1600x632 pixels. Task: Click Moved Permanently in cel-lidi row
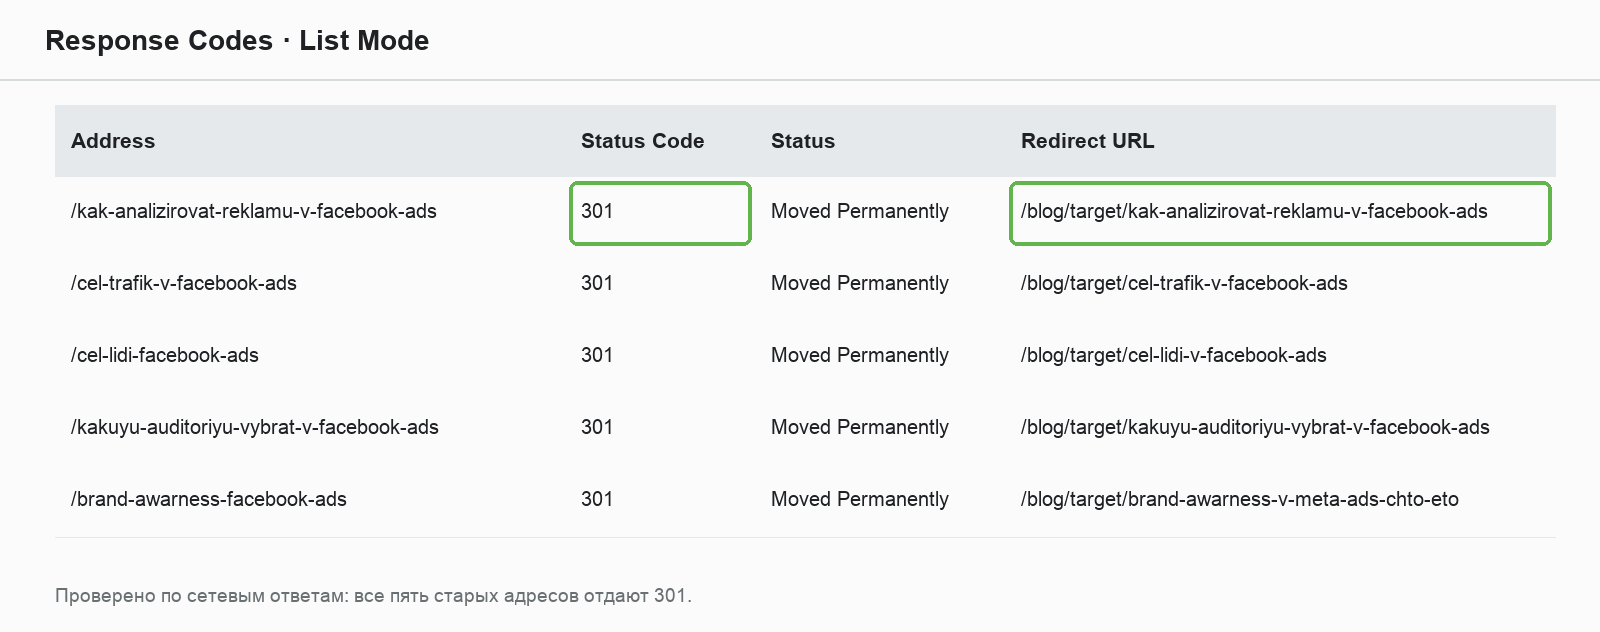coord(860,355)
